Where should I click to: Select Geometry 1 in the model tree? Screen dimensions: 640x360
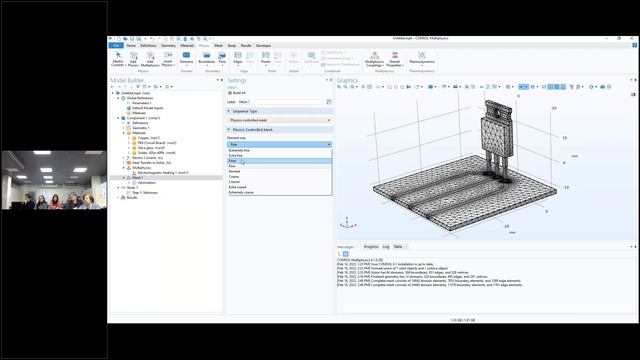140,128
